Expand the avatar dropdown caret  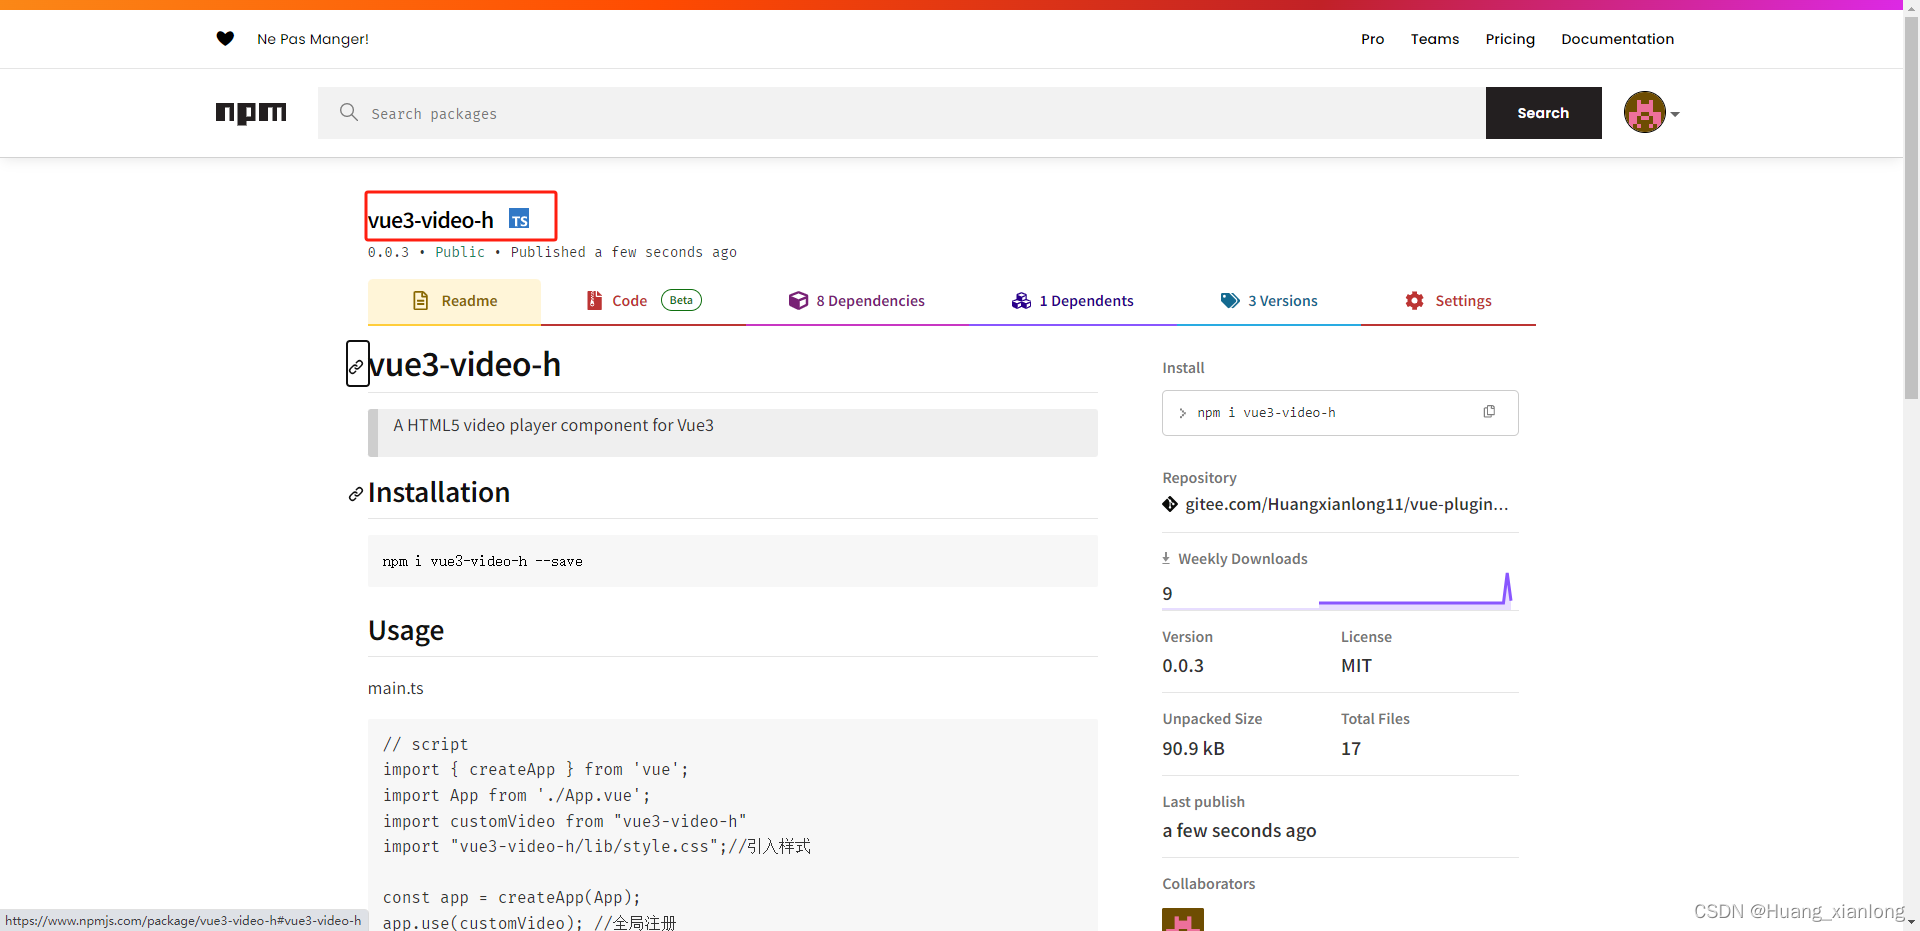1675,114
